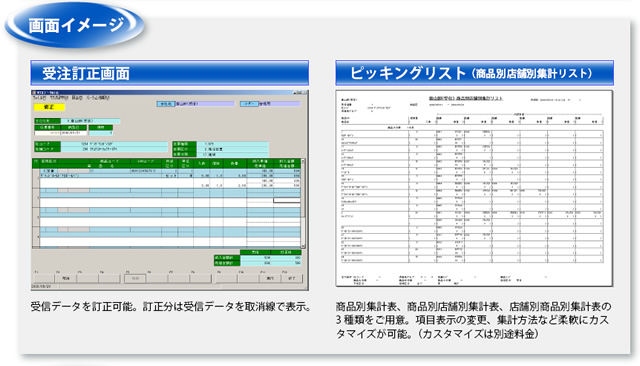Click the purple field beside 担当 label at top right
The image size is (640, 366).
[280, 104]
